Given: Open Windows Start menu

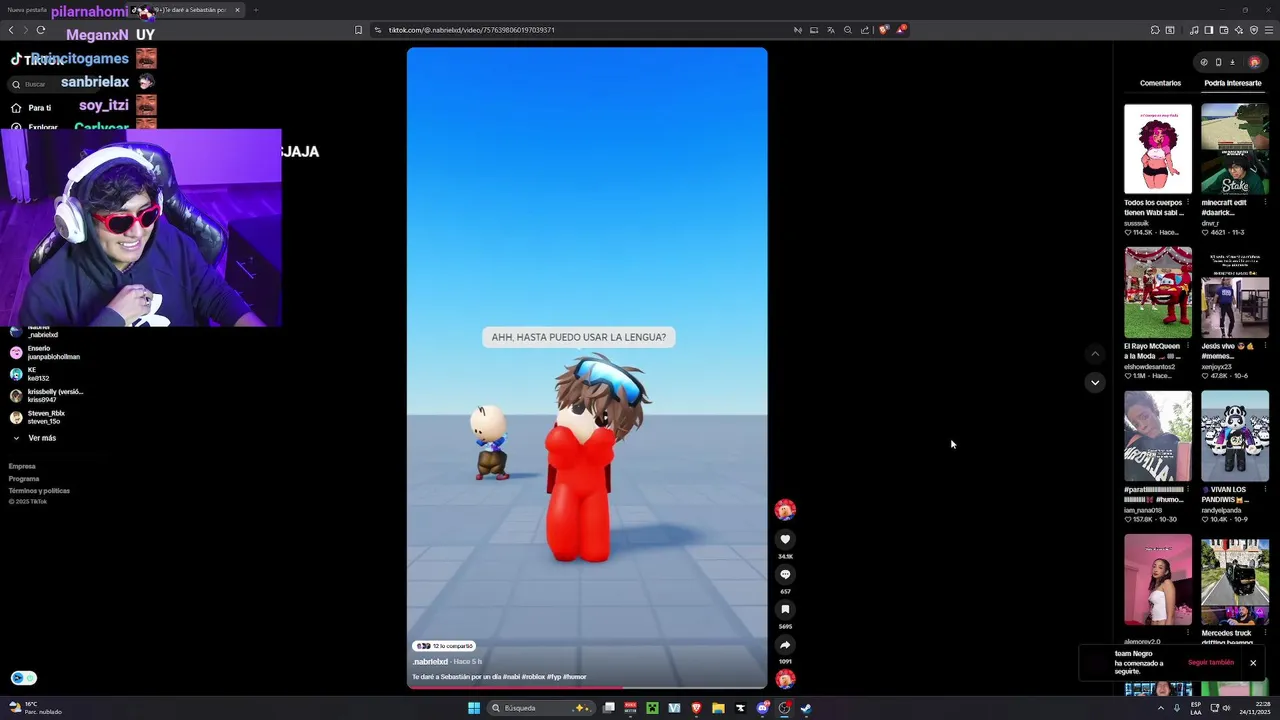Looking at the screenshot, I should [474, 708].
